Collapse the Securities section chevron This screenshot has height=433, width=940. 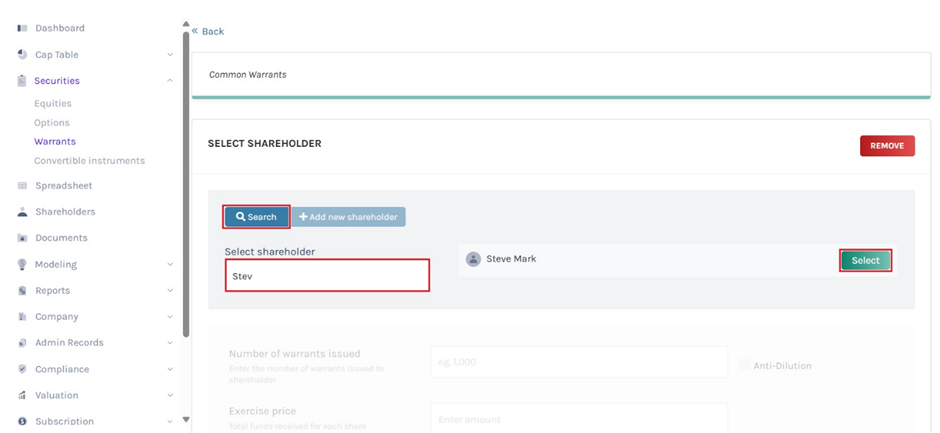click(170, 81)
